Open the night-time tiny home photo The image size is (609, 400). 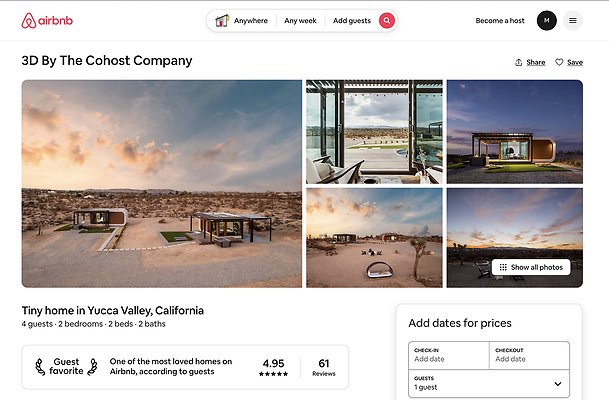(x=515, y=132)
